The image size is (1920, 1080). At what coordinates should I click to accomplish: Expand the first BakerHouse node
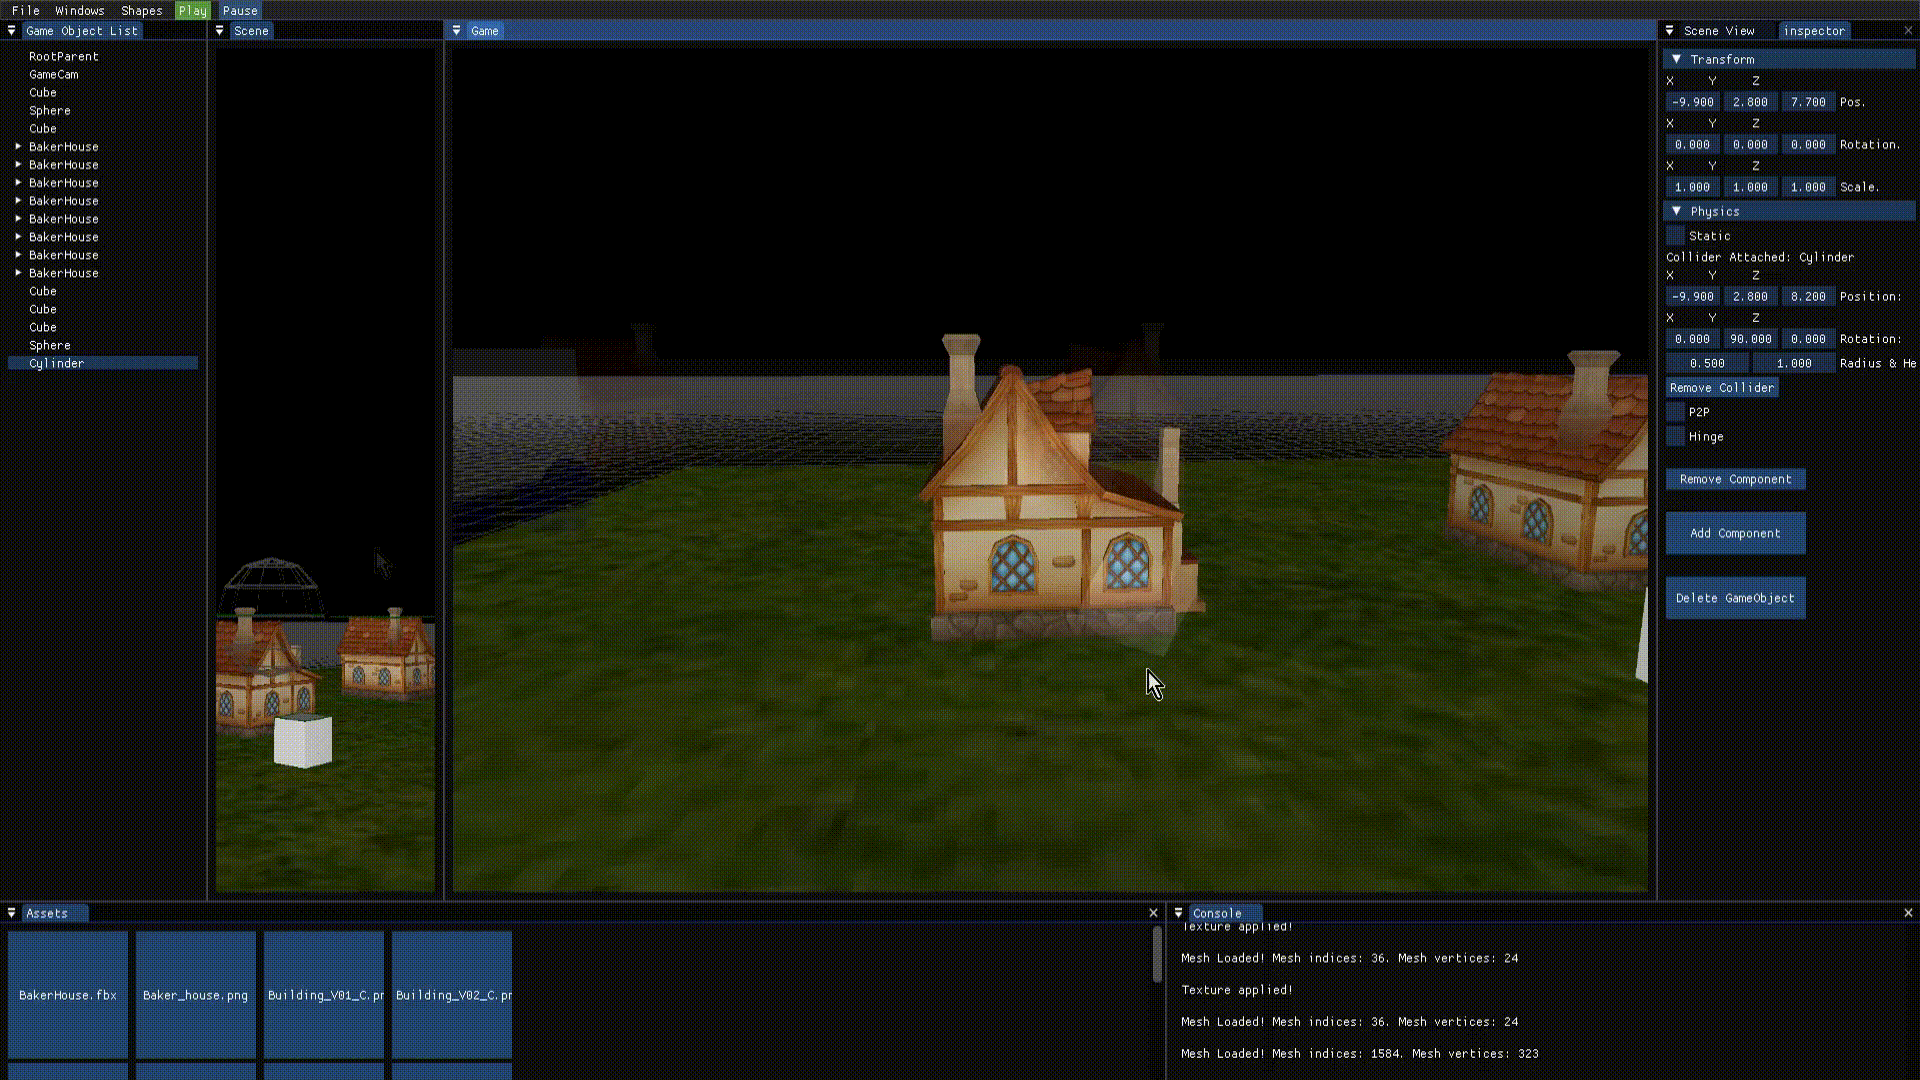pos(17,146)
